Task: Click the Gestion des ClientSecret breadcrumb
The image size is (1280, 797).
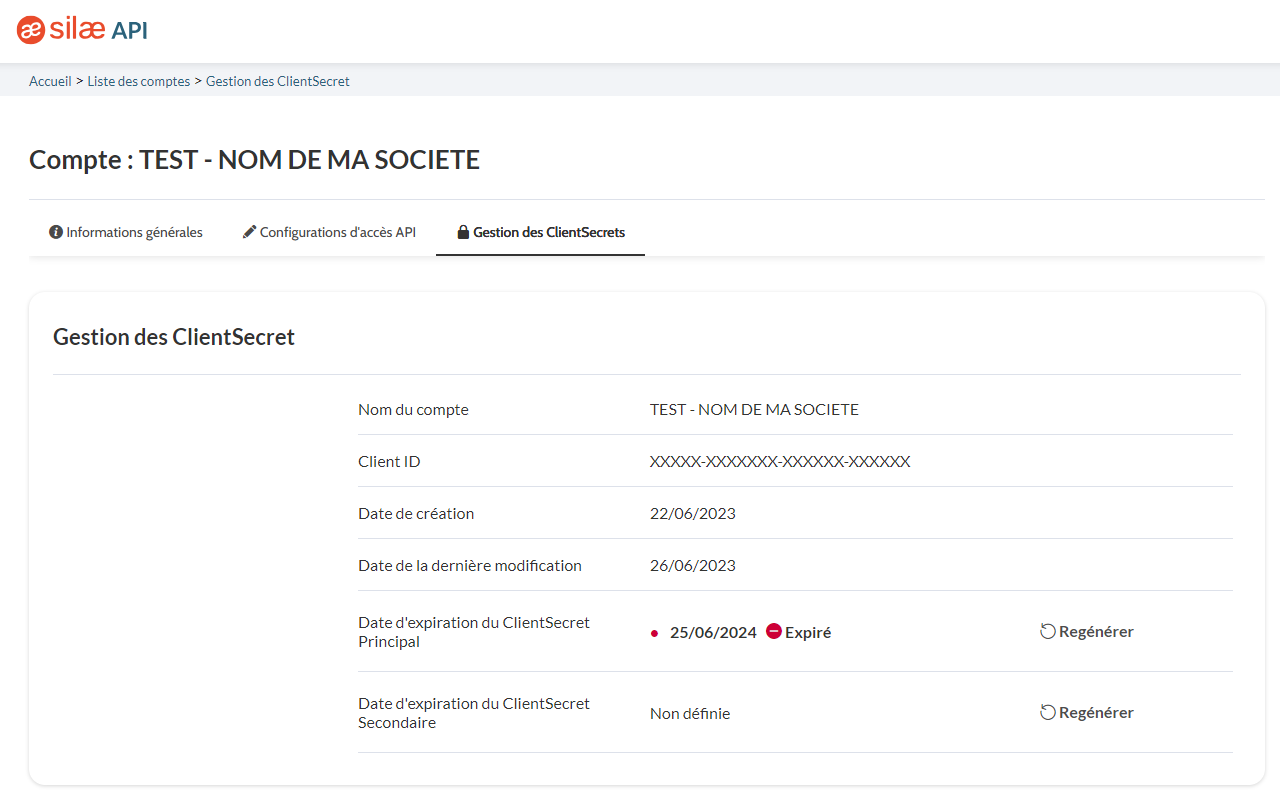Action: click(x=278, y=81)
